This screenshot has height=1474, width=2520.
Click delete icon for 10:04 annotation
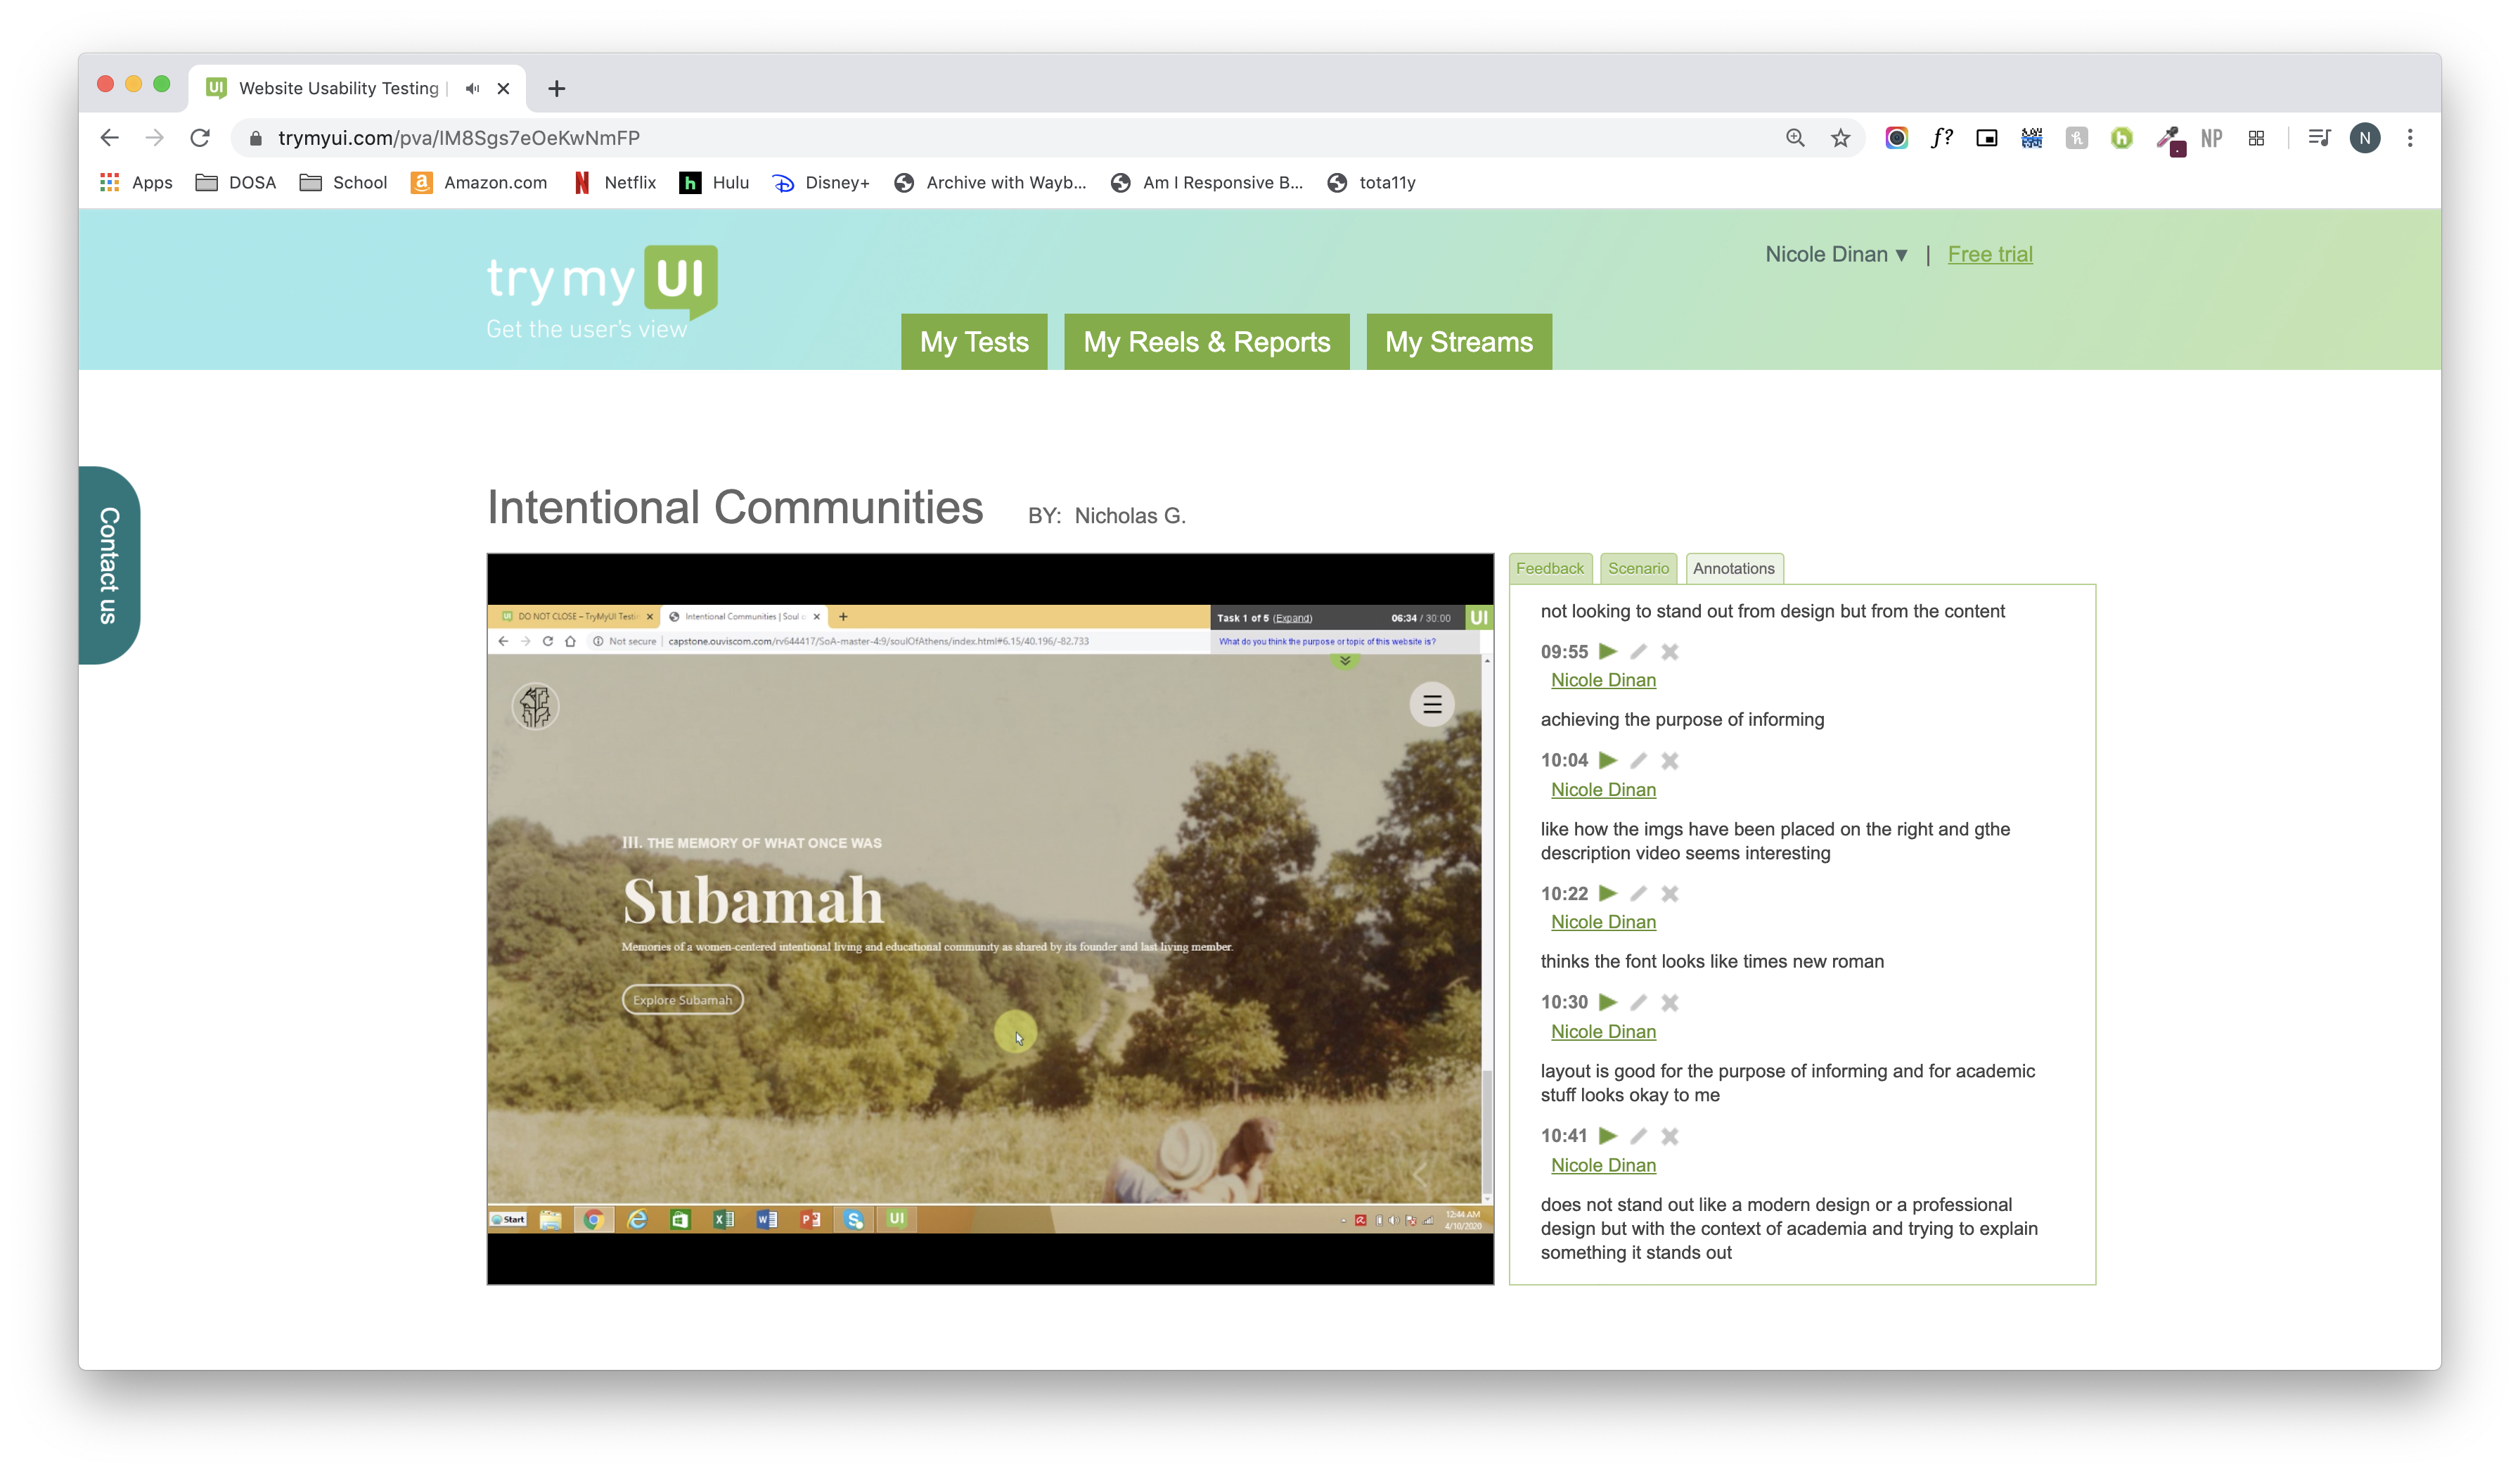click(1668, 758)
